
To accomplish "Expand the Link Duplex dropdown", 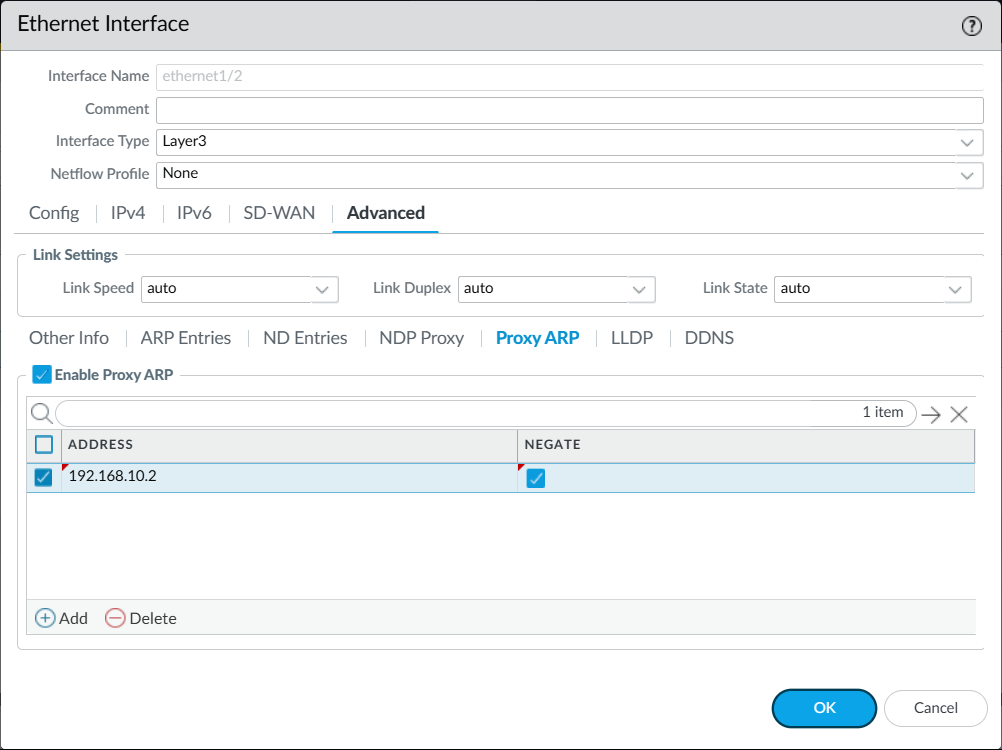I will (557, 289).
